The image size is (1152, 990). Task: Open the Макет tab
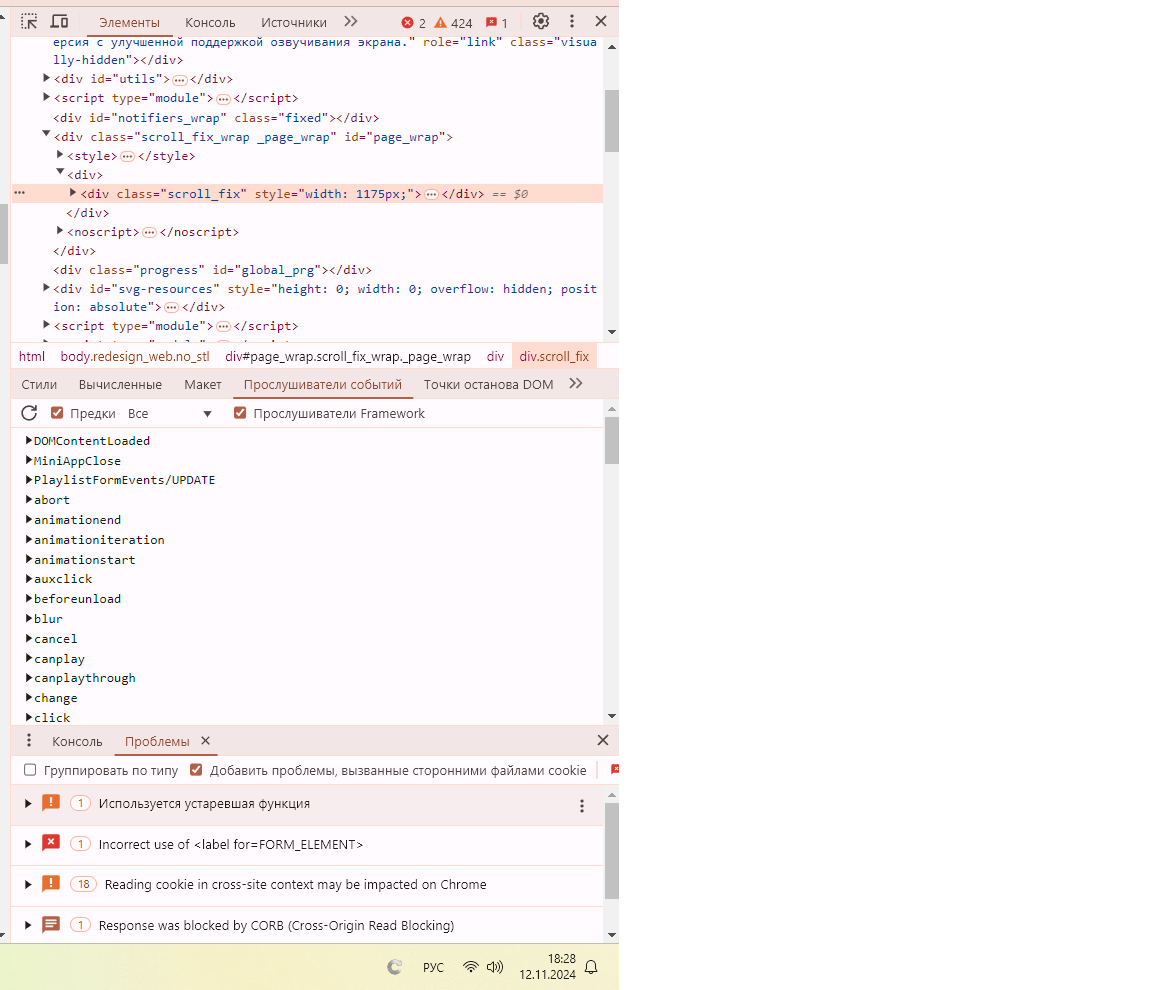coord(203,384)
